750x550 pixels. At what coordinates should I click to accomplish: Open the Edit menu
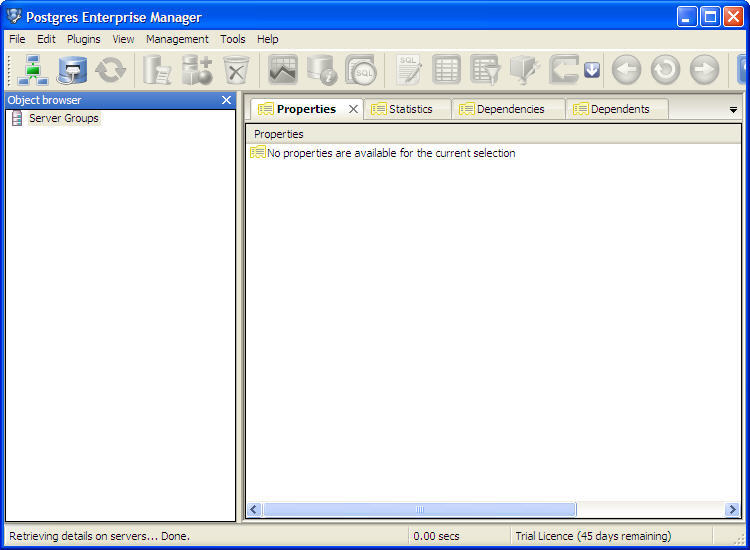pos(46,39)
